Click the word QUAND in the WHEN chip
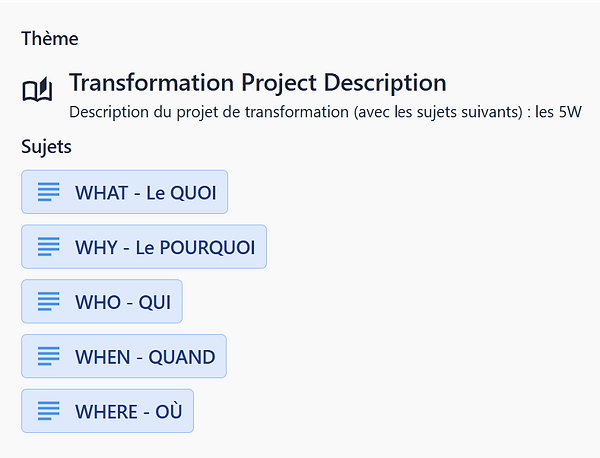 tap(182, 357)
